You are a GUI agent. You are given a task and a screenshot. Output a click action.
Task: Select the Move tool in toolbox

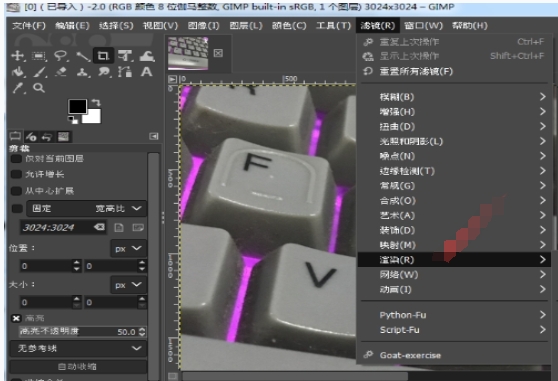tap(17, 56)
